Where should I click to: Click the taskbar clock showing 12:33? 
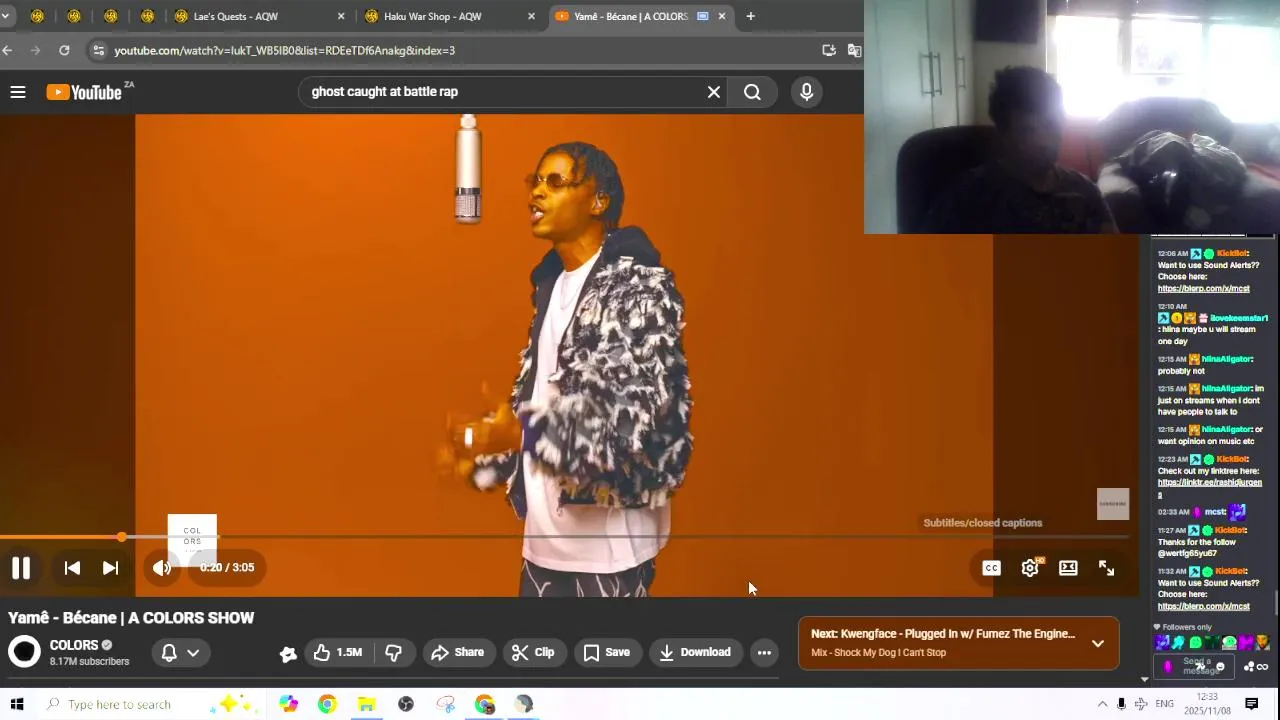coord(1207,704)
